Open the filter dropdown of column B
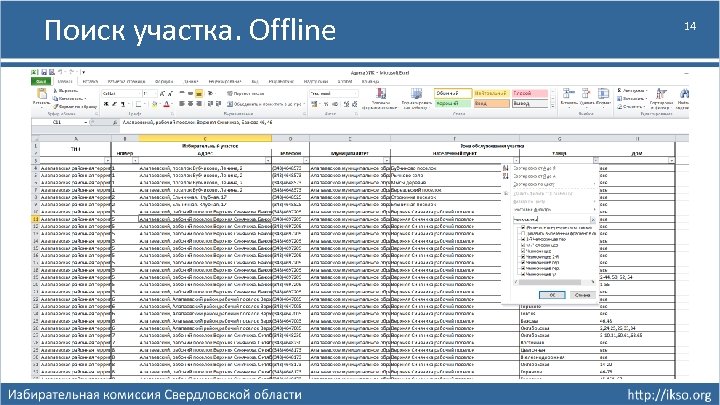Screen dimensions: 720x405 coord(135,160)
